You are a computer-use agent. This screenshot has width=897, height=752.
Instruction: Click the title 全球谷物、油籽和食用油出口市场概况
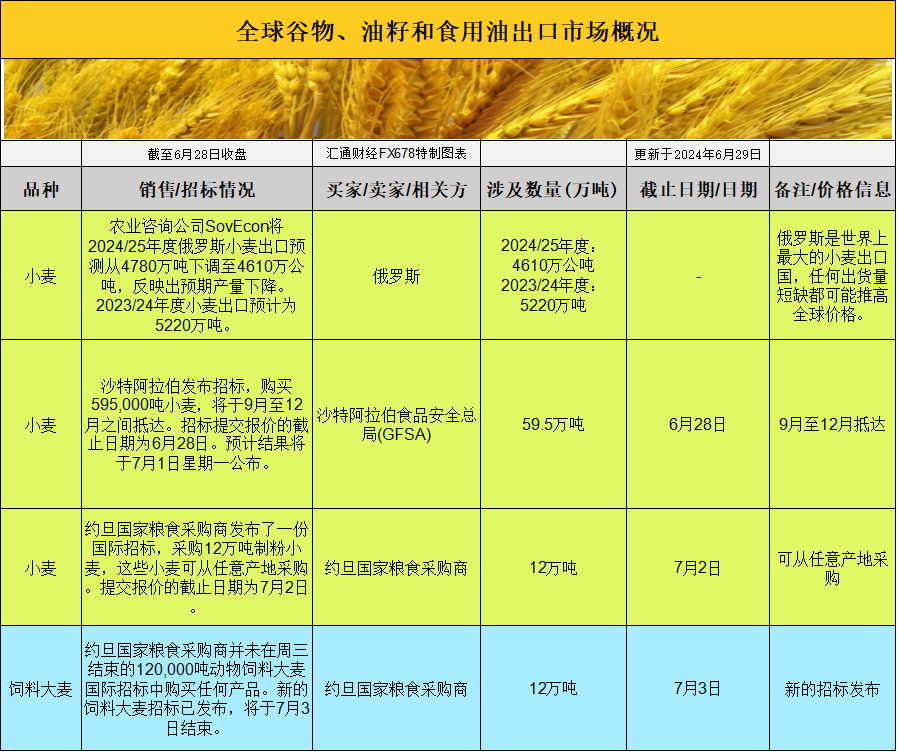click(447, 31)
